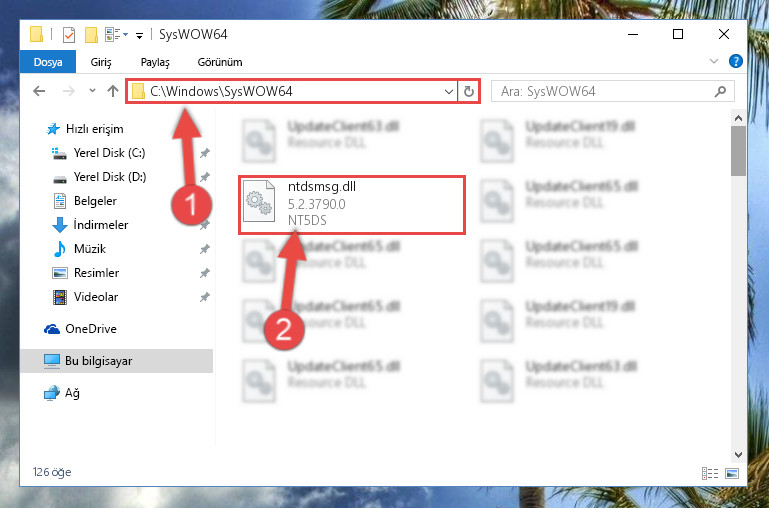Click the OneDrive cloud icon
The image size is (769, 508).
click(51, 329)
